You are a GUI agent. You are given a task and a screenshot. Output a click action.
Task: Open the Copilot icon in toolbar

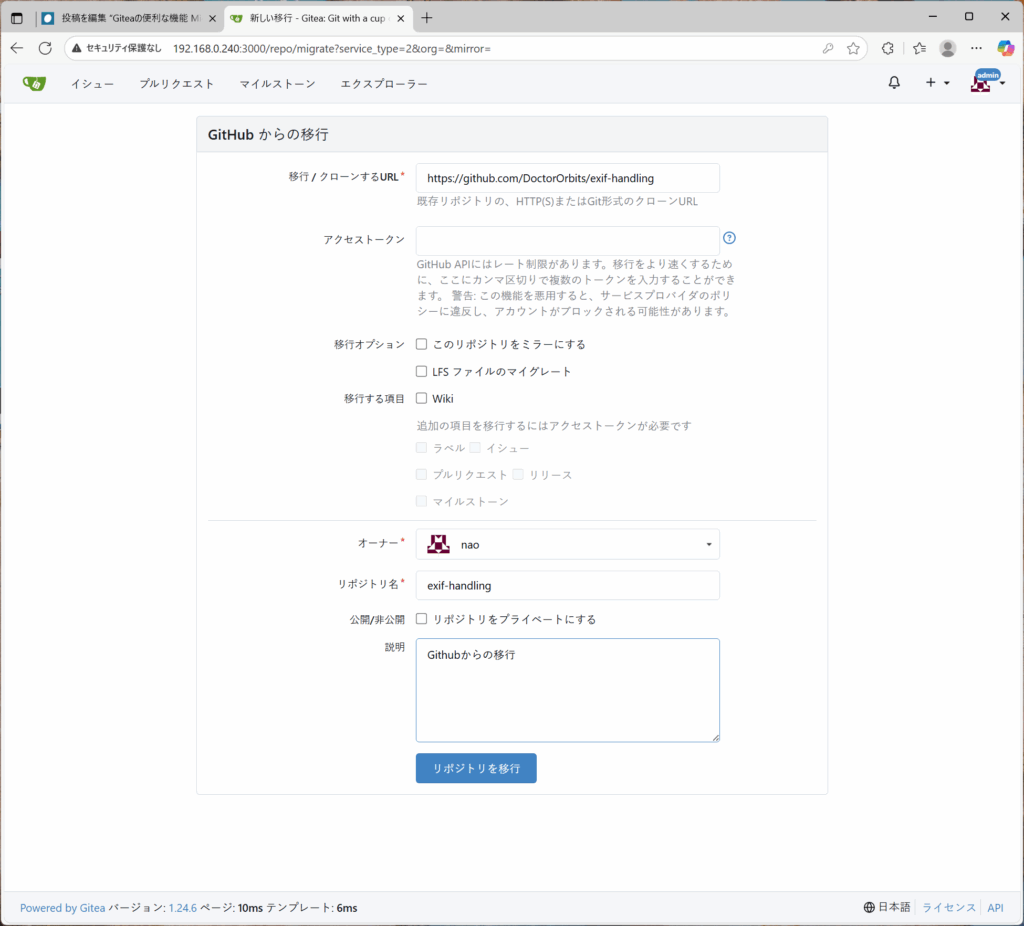(x=1005, y=48)
